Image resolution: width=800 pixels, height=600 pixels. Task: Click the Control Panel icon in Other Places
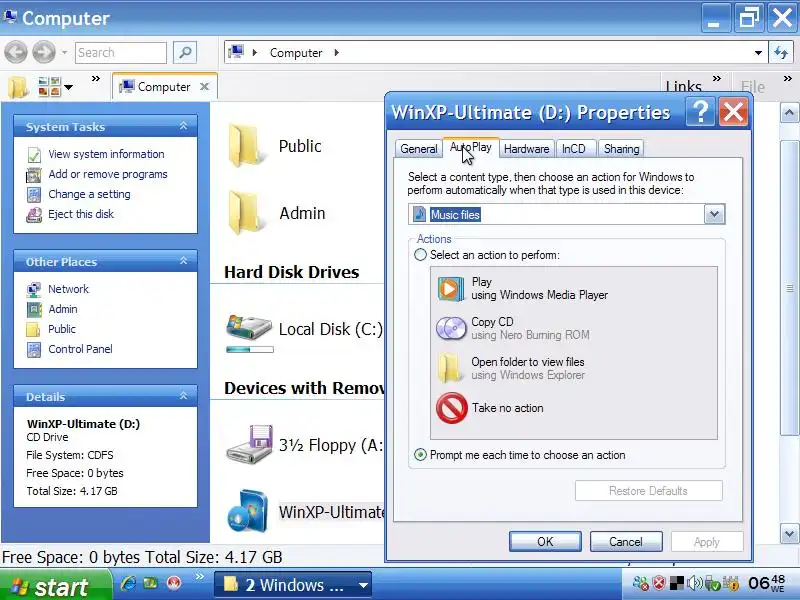pos(34,349)
